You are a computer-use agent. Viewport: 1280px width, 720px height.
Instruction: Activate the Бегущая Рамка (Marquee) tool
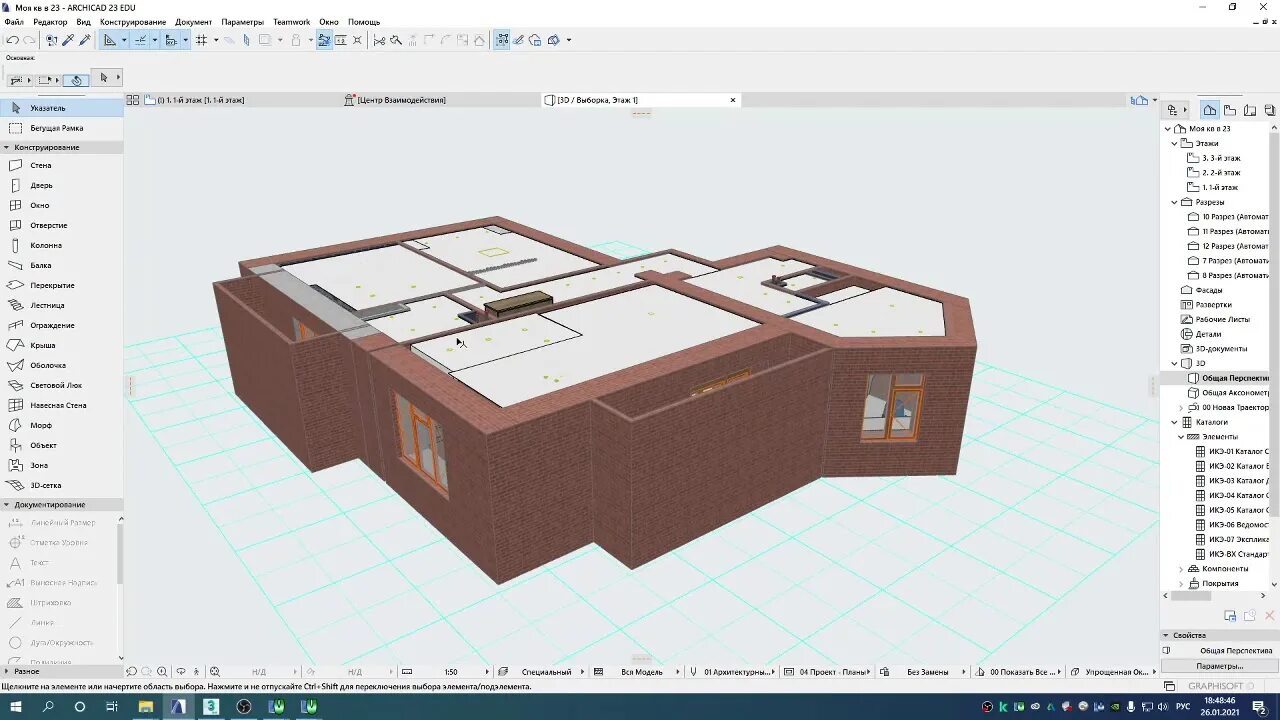point(61,128)
